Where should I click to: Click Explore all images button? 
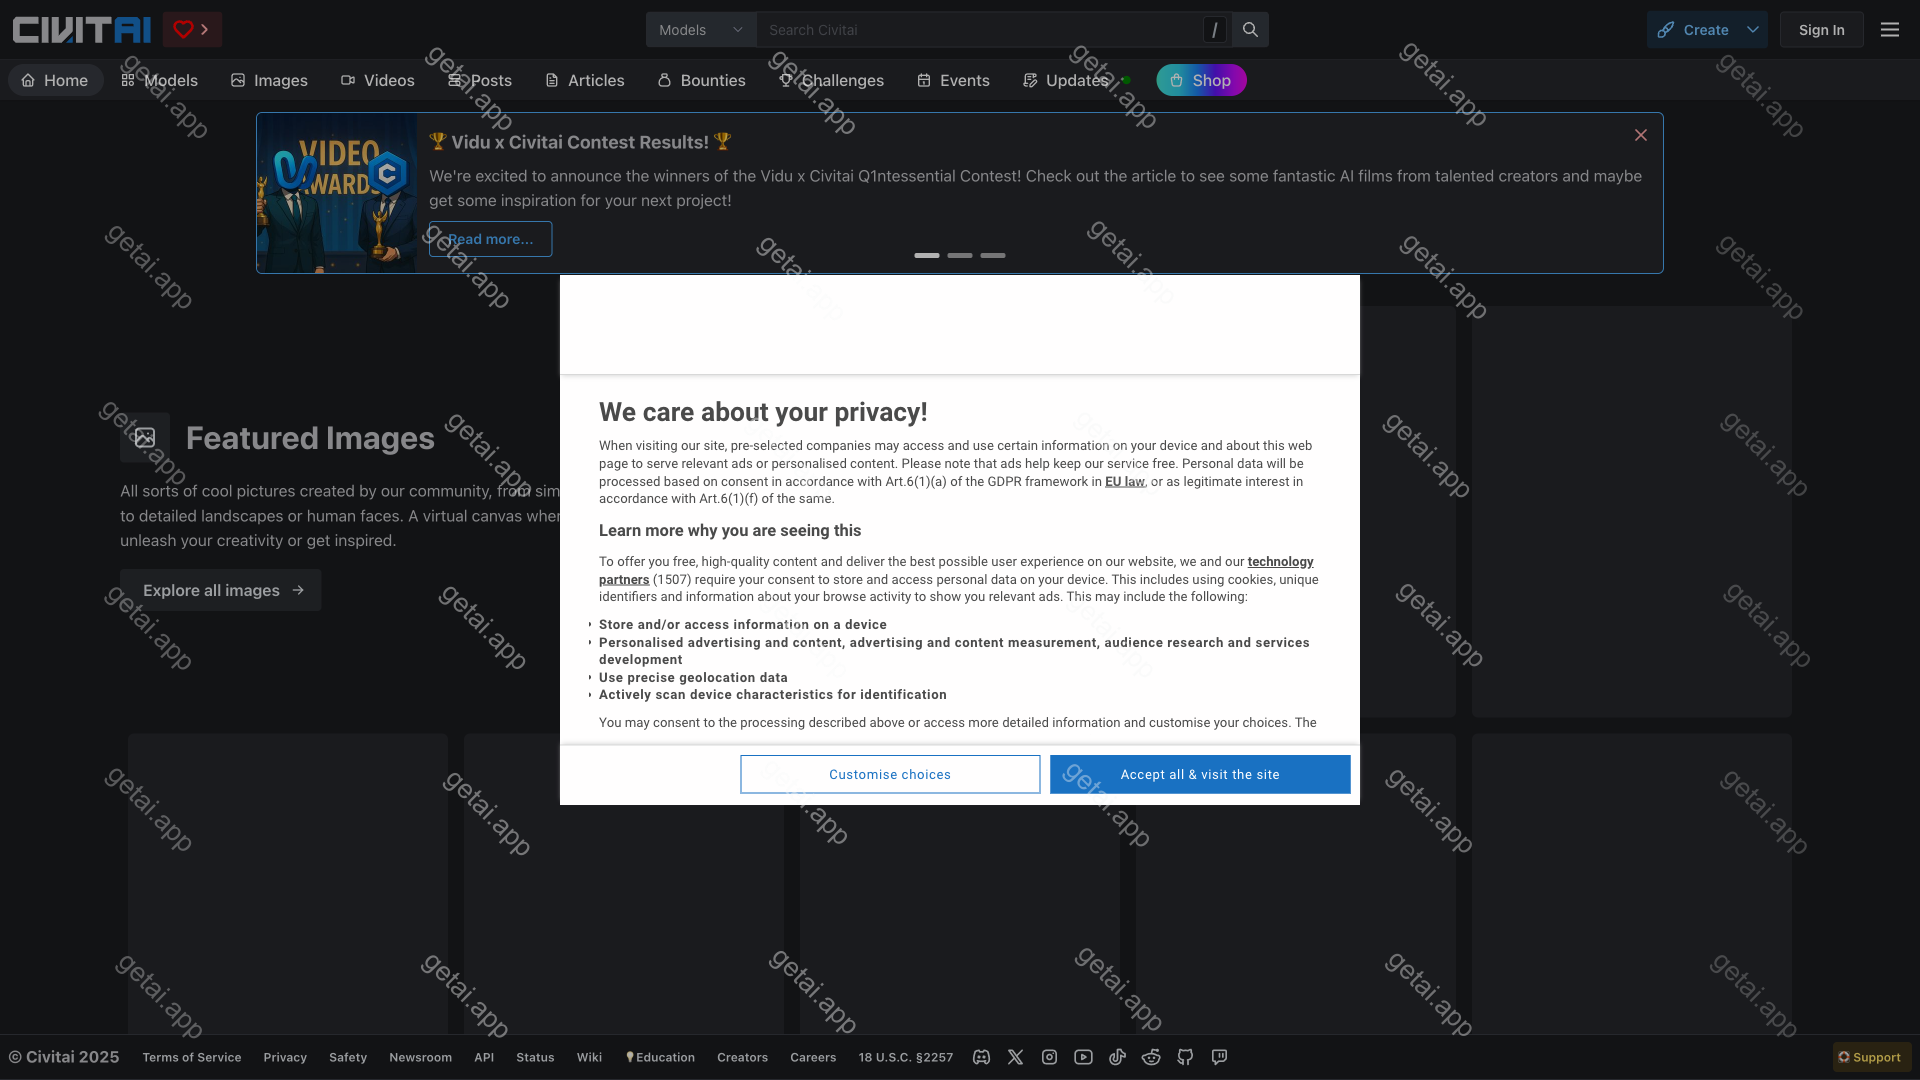(x=221, y=590)
